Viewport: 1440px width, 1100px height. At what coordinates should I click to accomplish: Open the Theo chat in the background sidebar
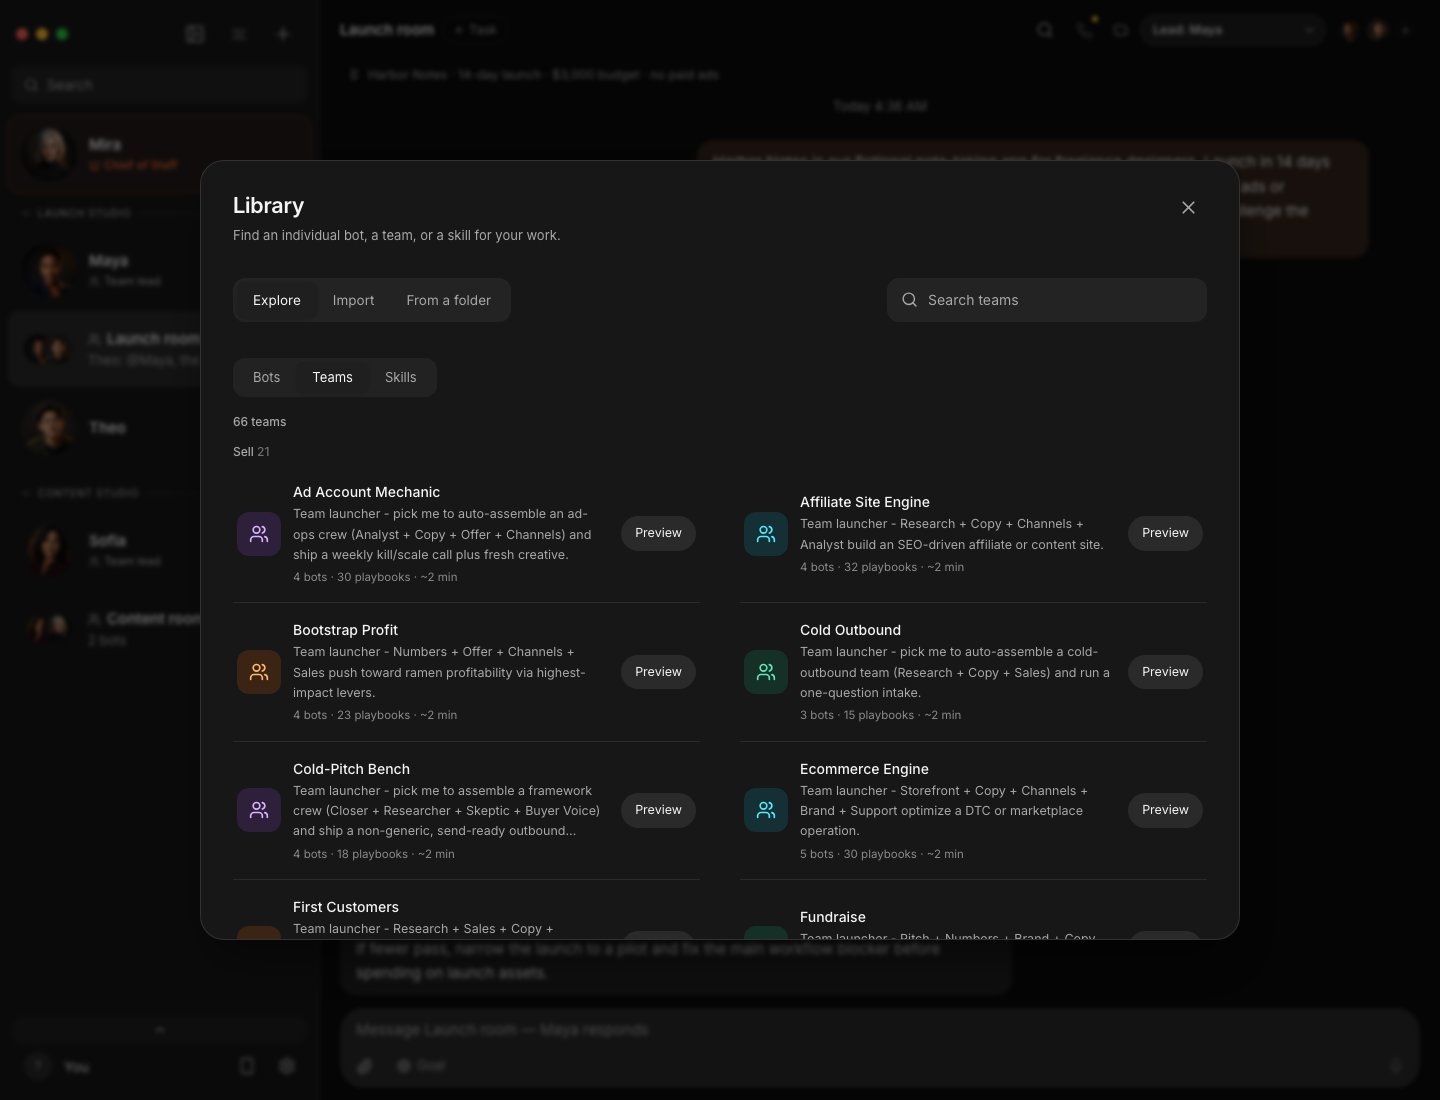(x=160, y=428)
